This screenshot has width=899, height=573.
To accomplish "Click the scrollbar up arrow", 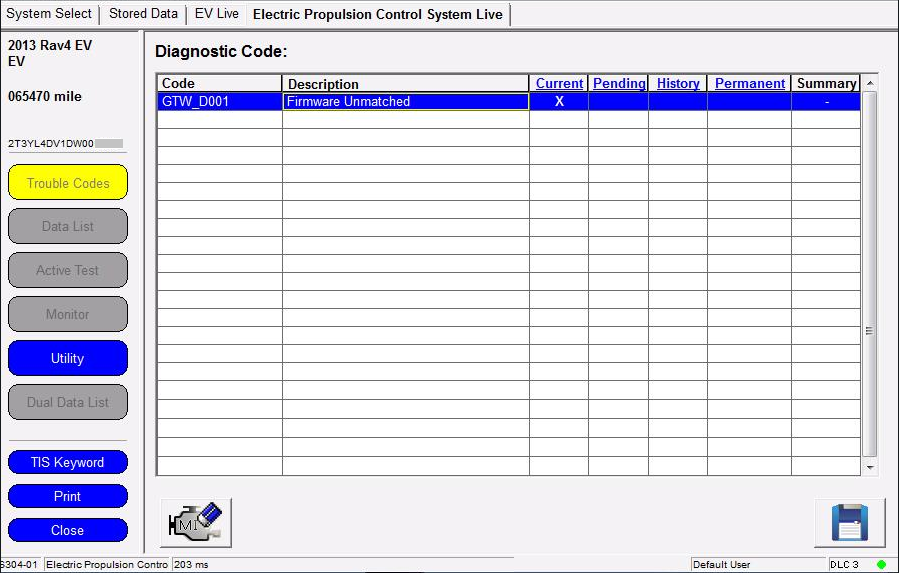I will click(x=869, y=82).
